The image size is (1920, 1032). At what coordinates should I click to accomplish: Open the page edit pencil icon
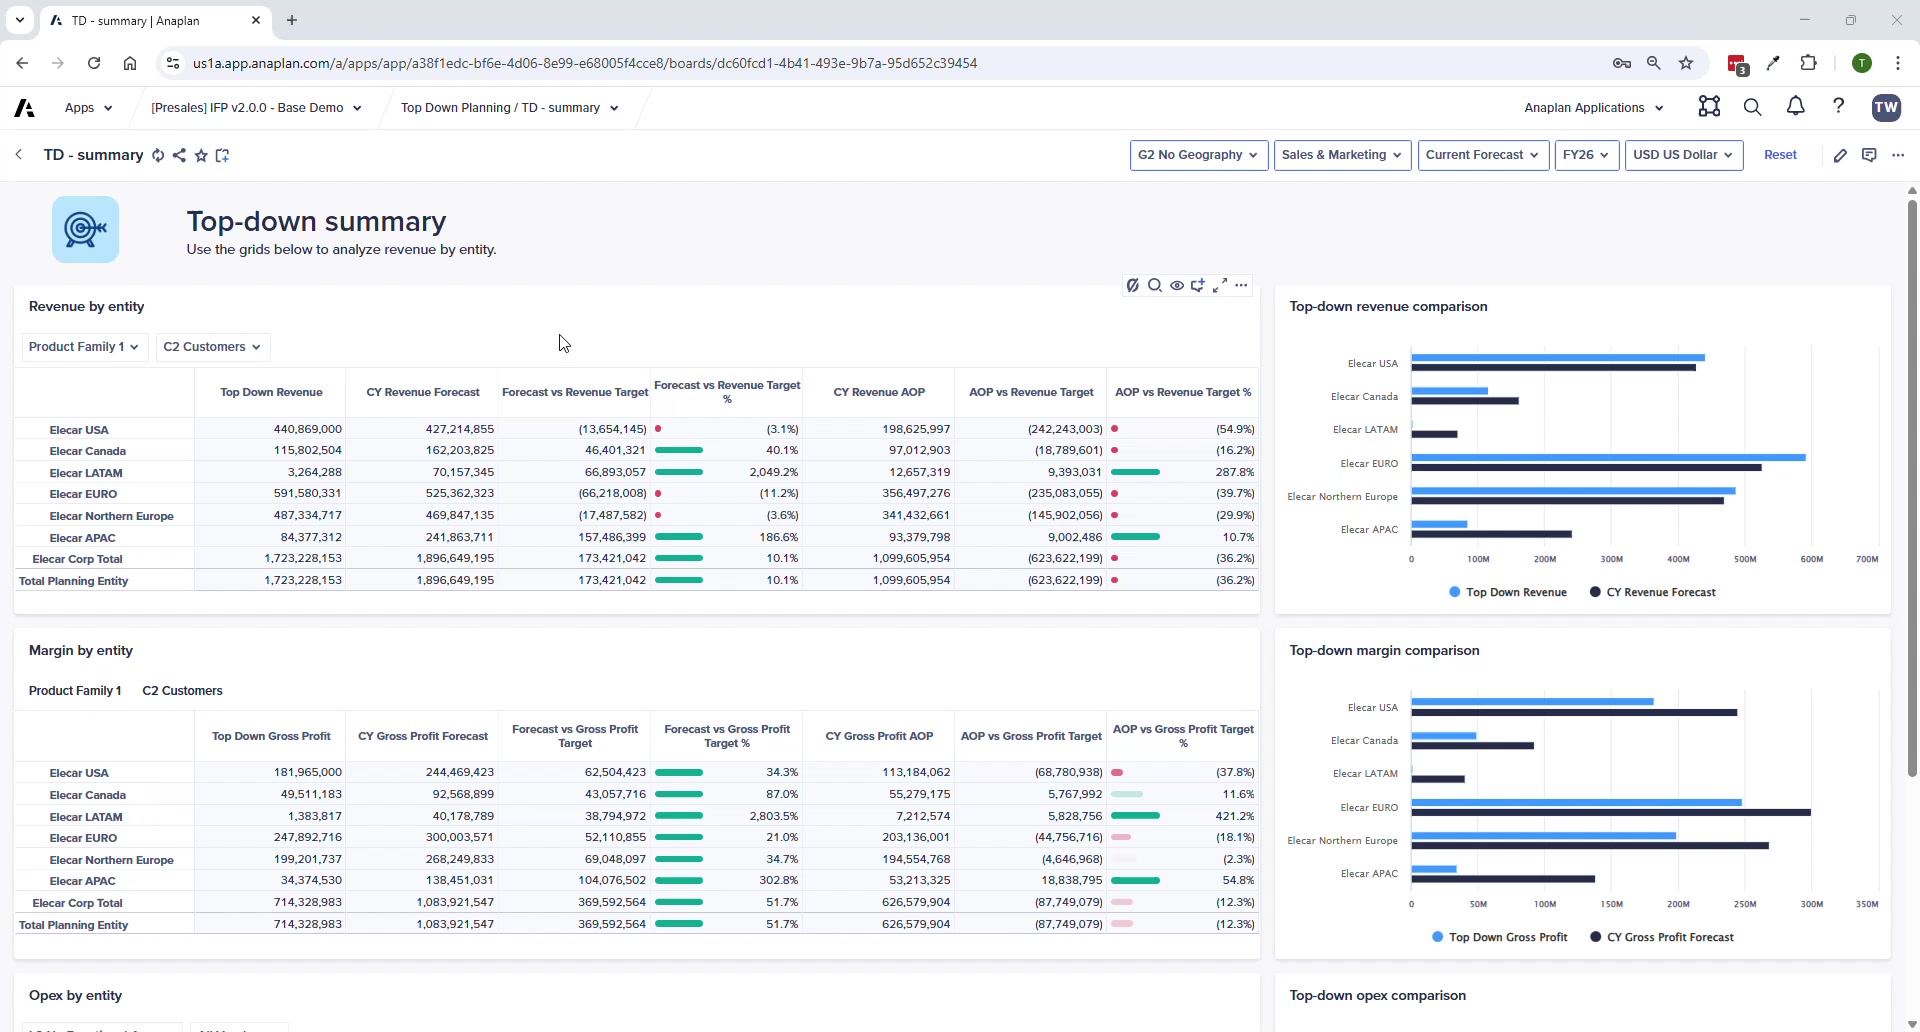1840,155
